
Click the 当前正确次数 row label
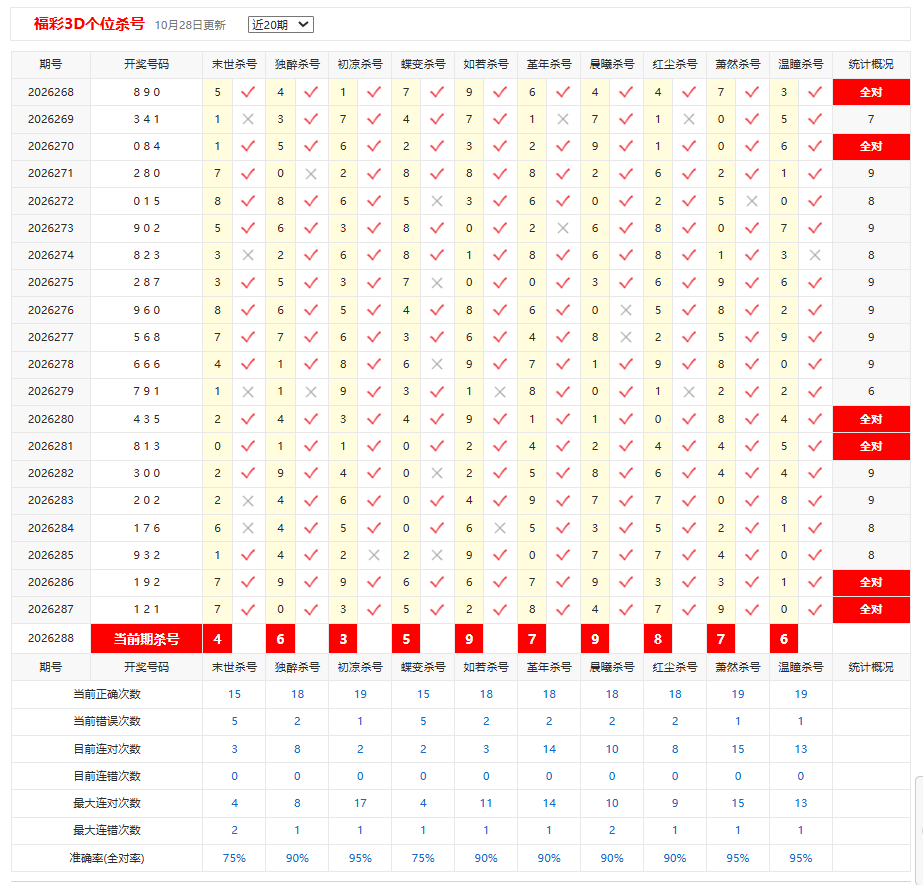(x=107, y=694)
